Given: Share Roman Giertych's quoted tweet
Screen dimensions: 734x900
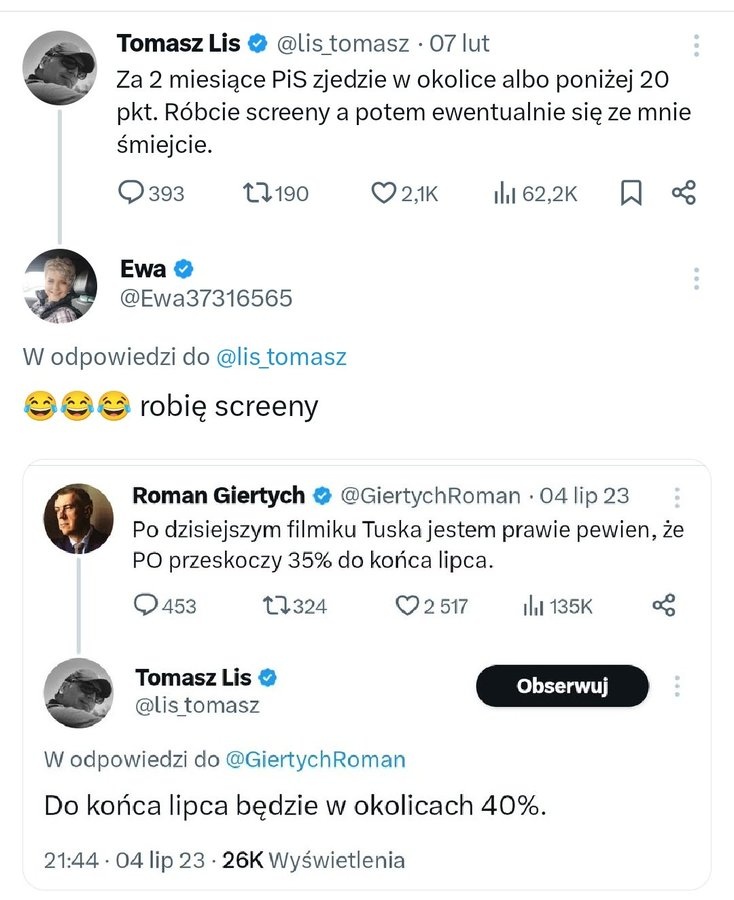Looking at the screenshot, I should pyautogui.click(x=664, y=605).
